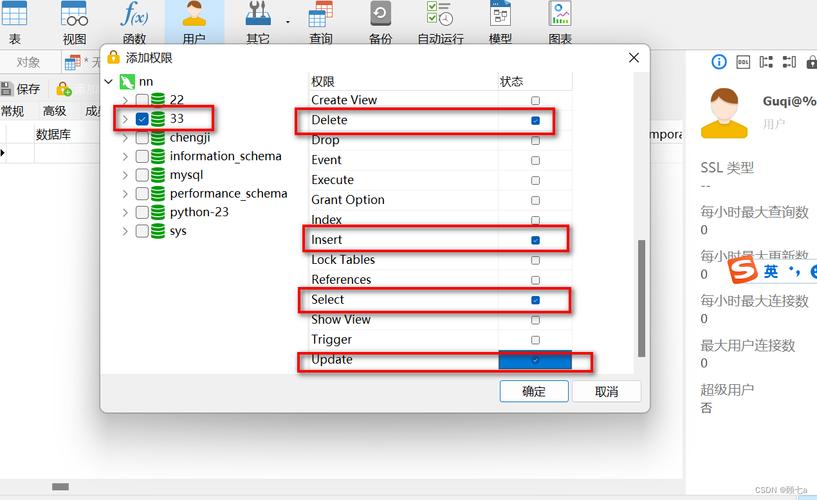Viewport: 817px width, 500px height.
Task: Expand the performance_schema database node
Action: pos(125,194)
